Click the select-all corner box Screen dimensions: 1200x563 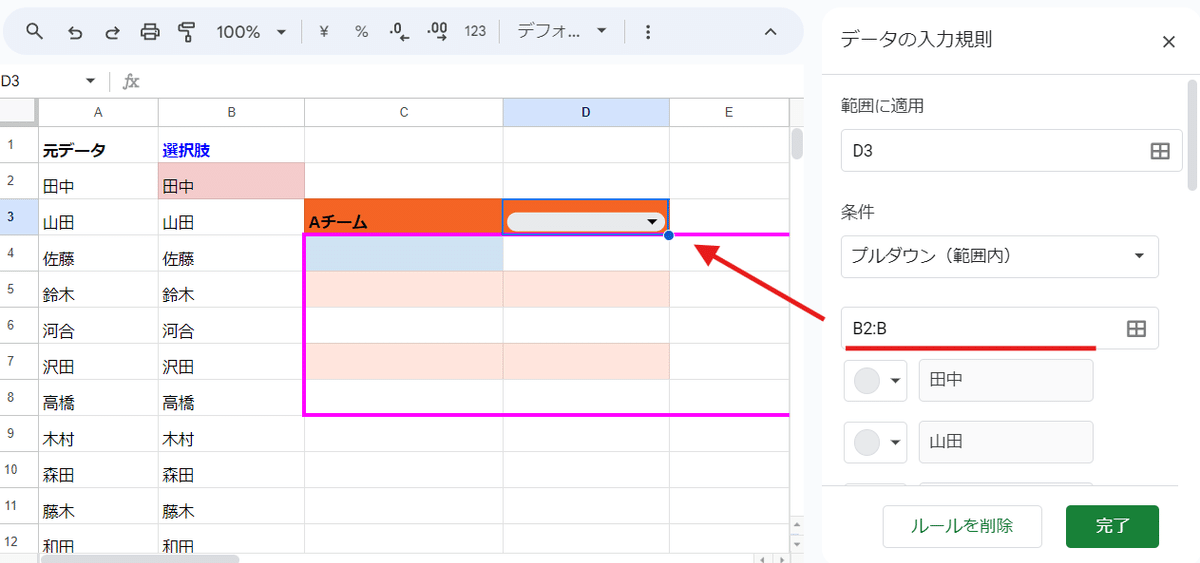click(x=19, y=112)
